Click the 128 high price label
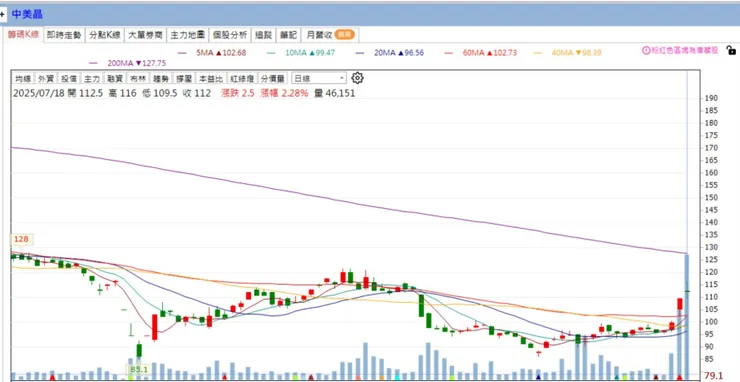Screen dimensions: 740x382 21,239
